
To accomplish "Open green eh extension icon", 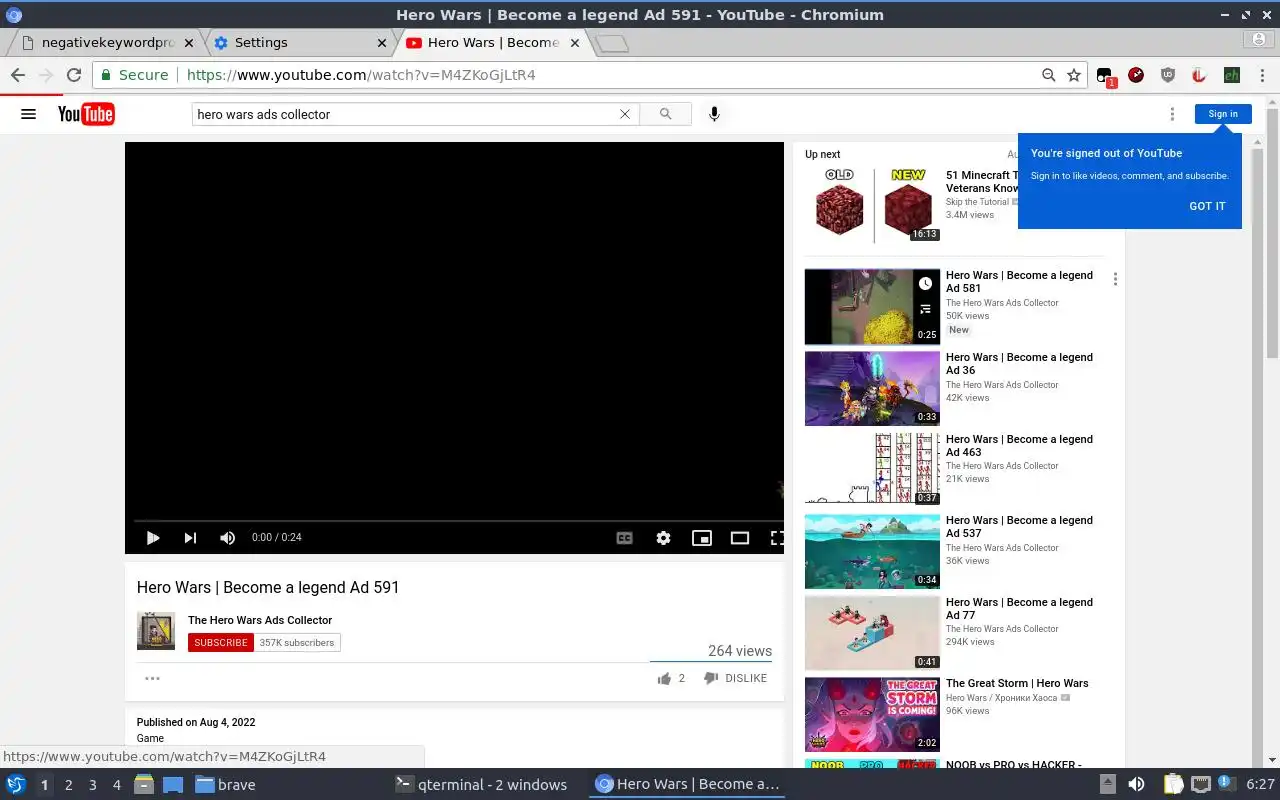I will (x=1232, y=75).
